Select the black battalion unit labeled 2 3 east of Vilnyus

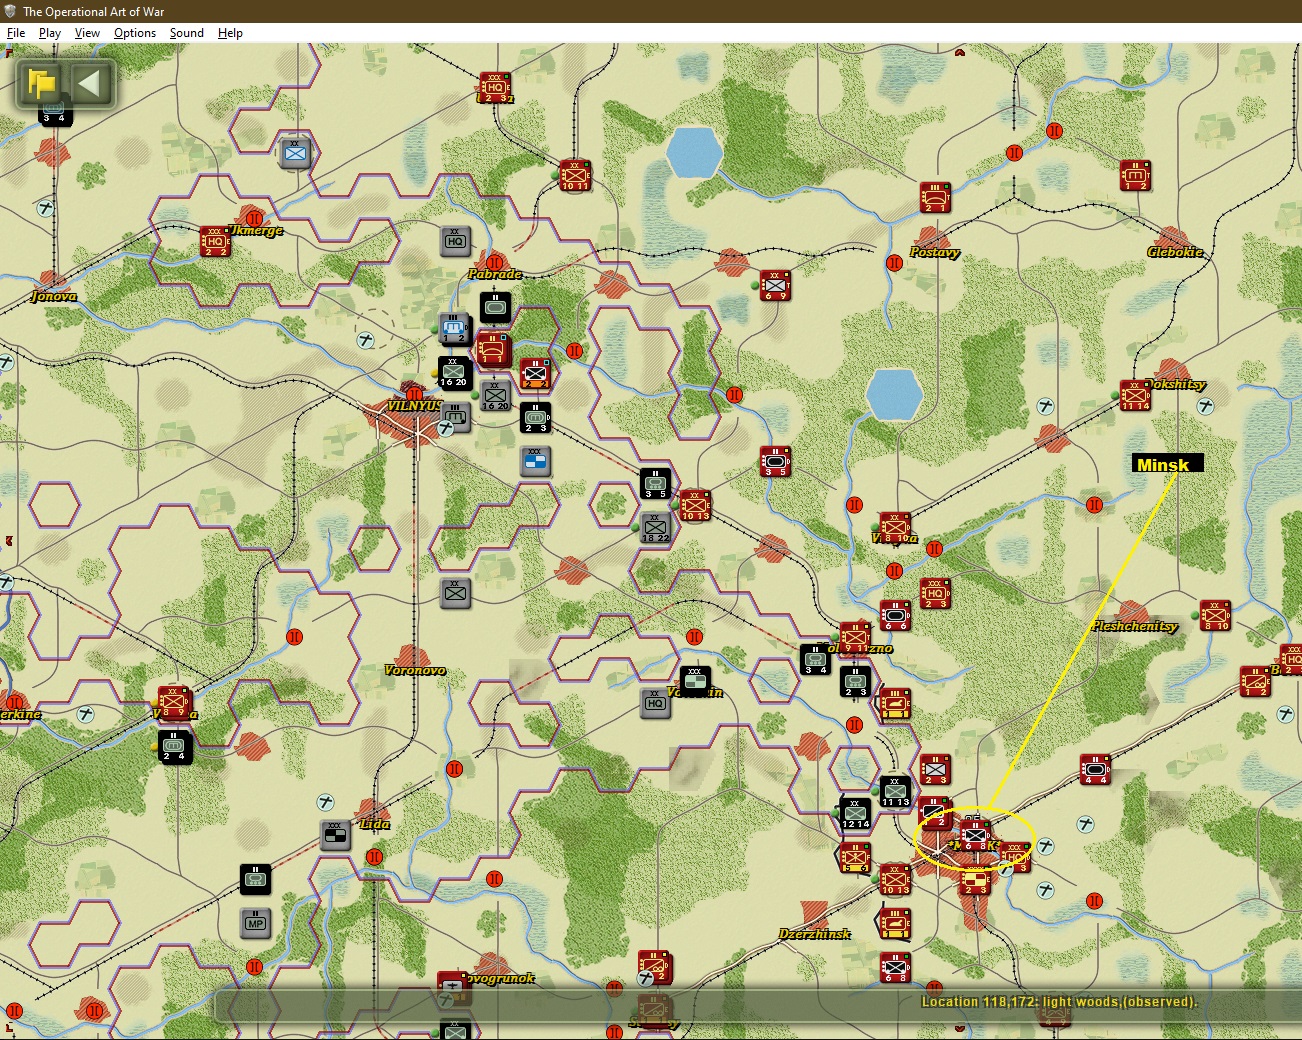[x=536, y=417]
